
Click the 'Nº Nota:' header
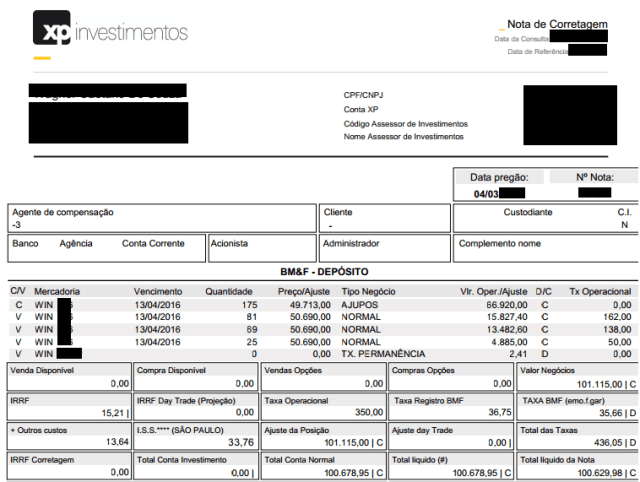[x=595, y=177]
